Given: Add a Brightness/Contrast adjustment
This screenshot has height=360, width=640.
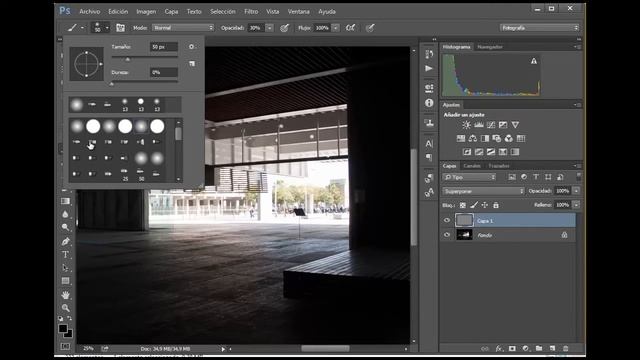Looking at the screenshot, I should pyautogui.click(x=466, y=125).
